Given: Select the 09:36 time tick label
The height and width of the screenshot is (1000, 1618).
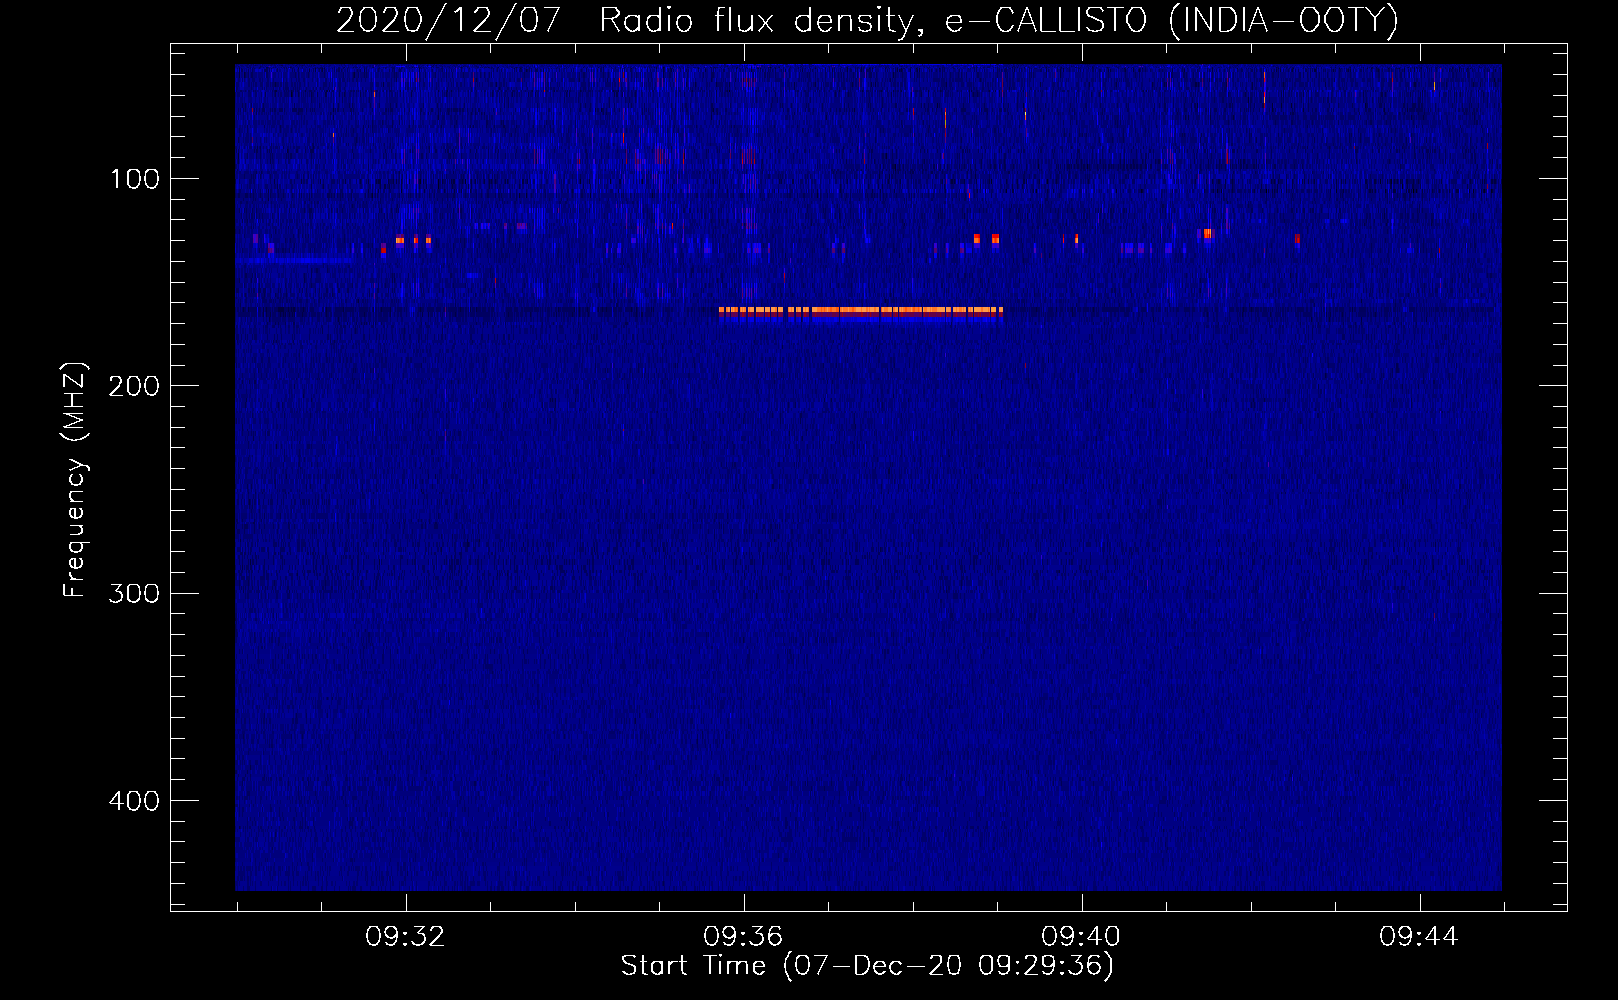Looking at the screenshot, I should (x=743, y=937).
